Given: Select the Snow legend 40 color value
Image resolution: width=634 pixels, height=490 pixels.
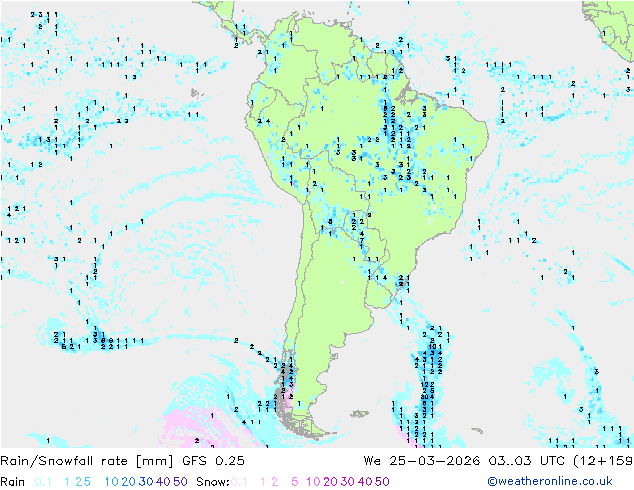Looking at the screenshot, I should point(365,482).
